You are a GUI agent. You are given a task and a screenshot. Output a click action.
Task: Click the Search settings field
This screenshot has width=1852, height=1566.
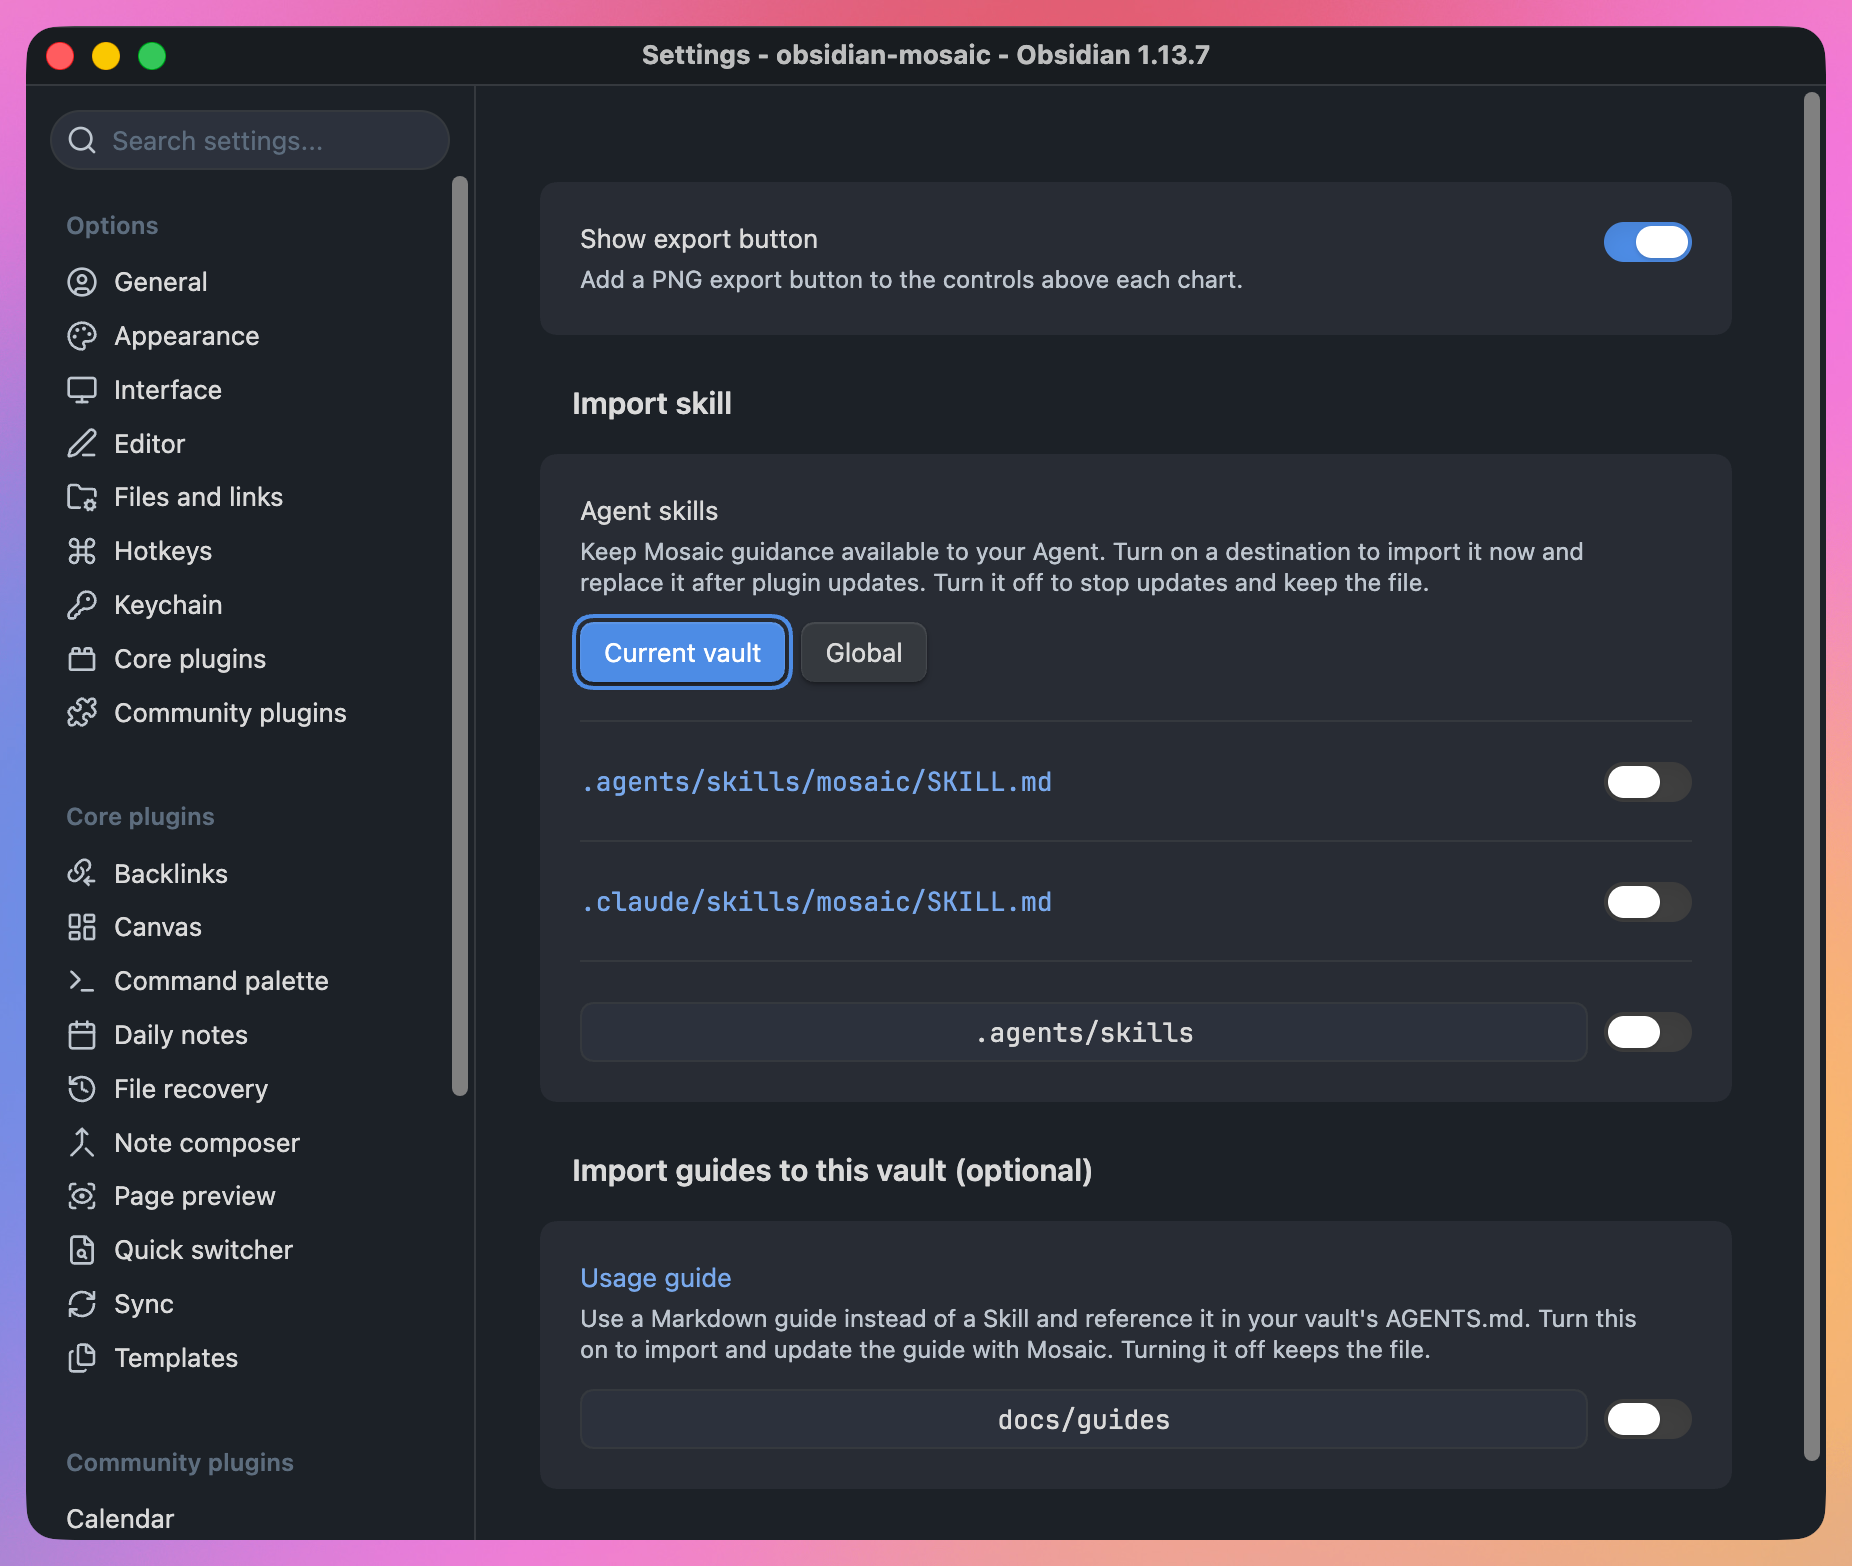[x=250, y=141]
